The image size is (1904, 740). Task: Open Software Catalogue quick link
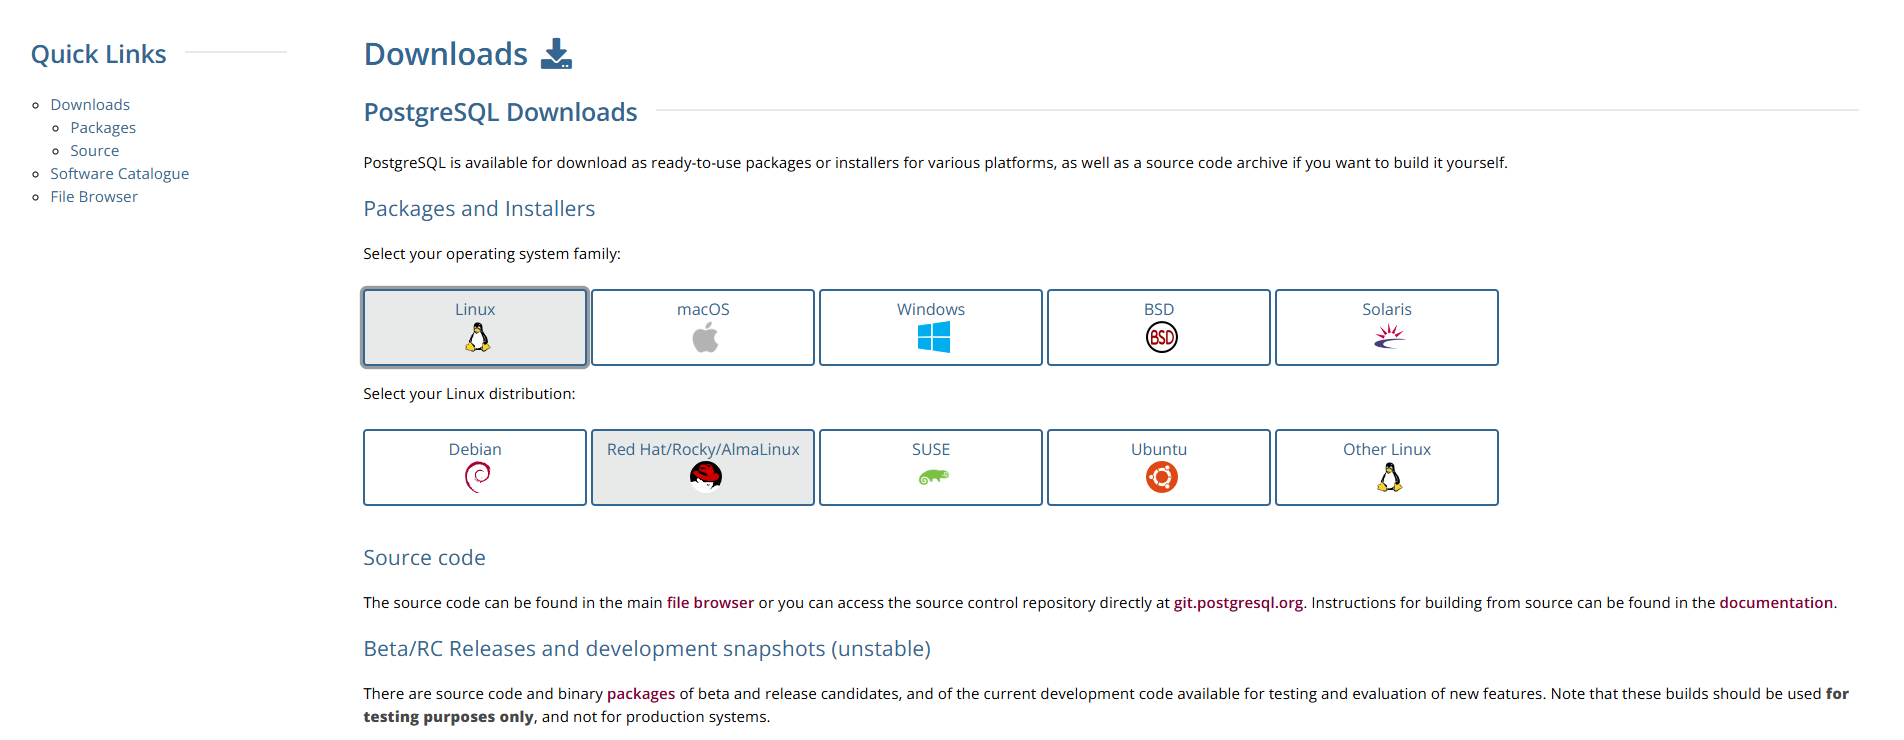(x=119, y=174)
